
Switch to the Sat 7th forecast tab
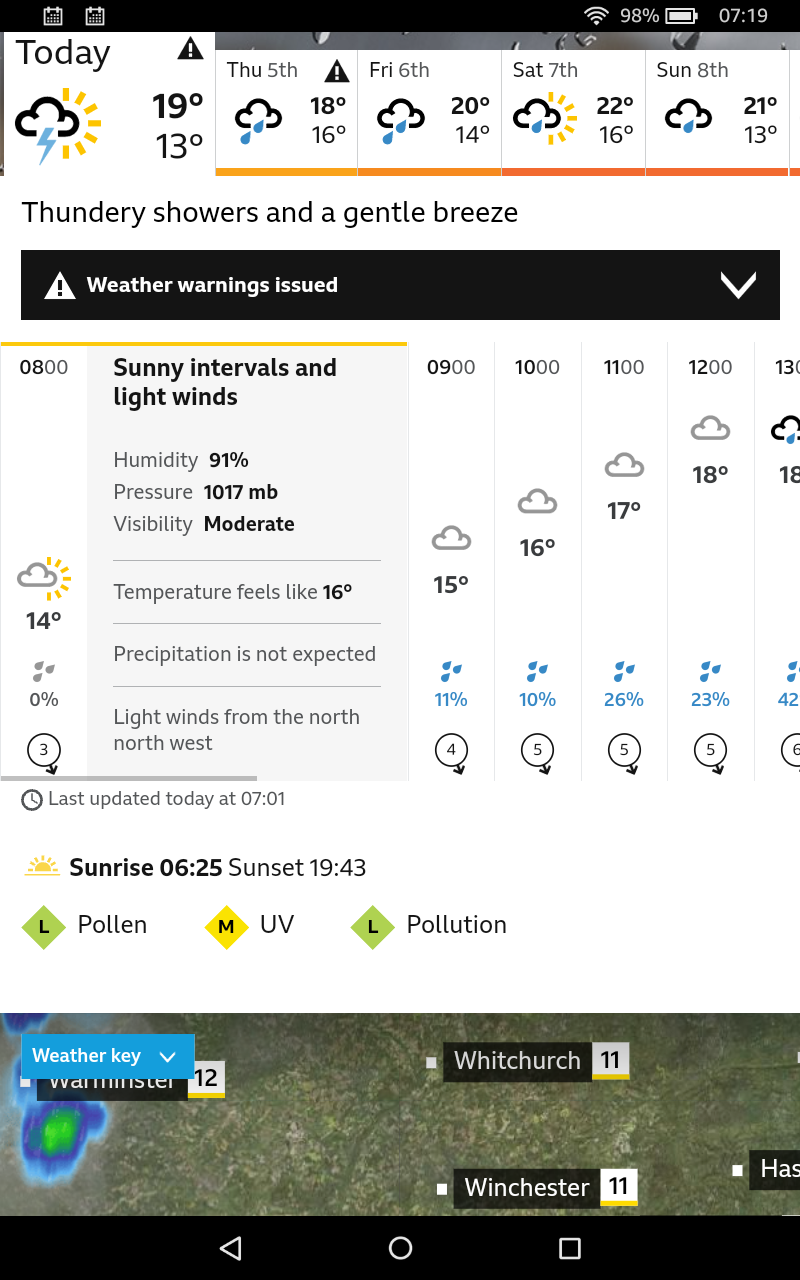(x=573, y=112)
